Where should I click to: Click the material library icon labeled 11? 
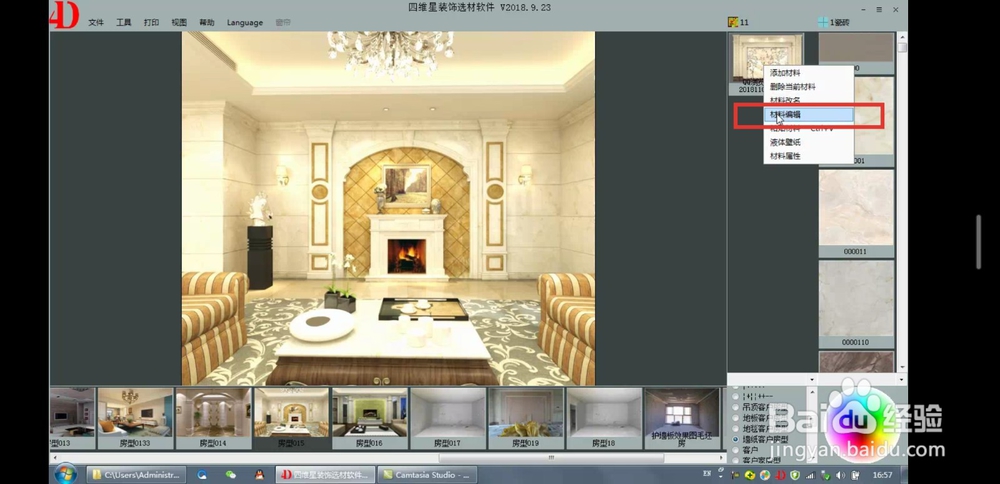[x=733, y=22]
